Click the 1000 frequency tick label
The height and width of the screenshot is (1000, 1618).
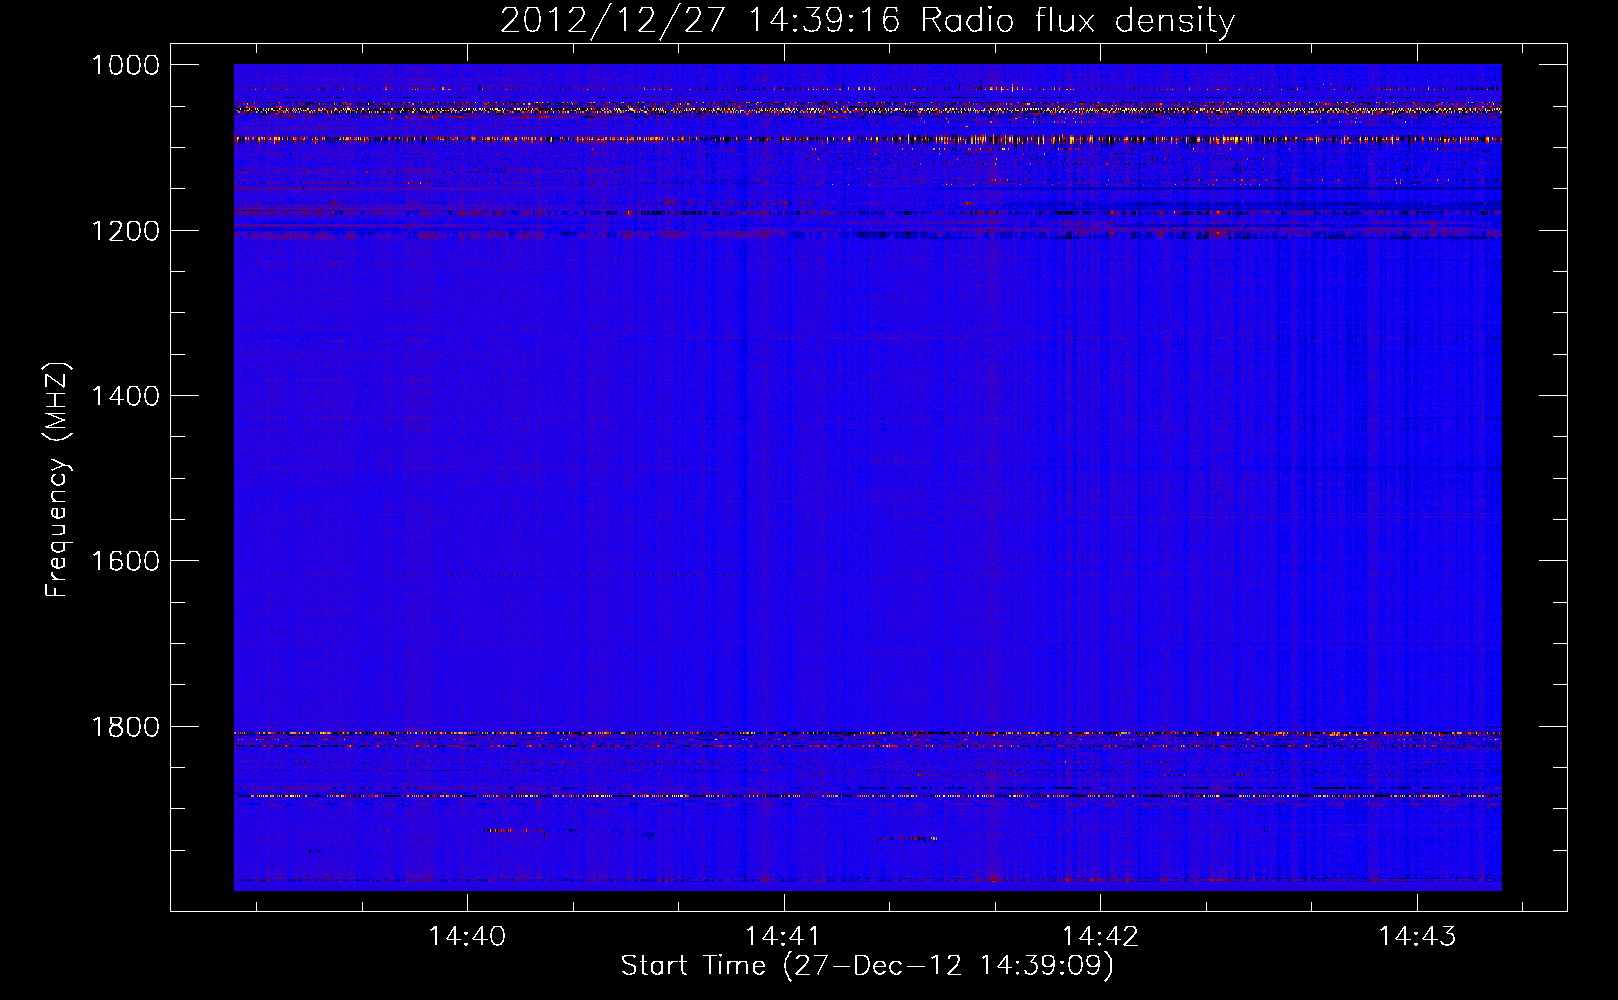click(125, 65)
